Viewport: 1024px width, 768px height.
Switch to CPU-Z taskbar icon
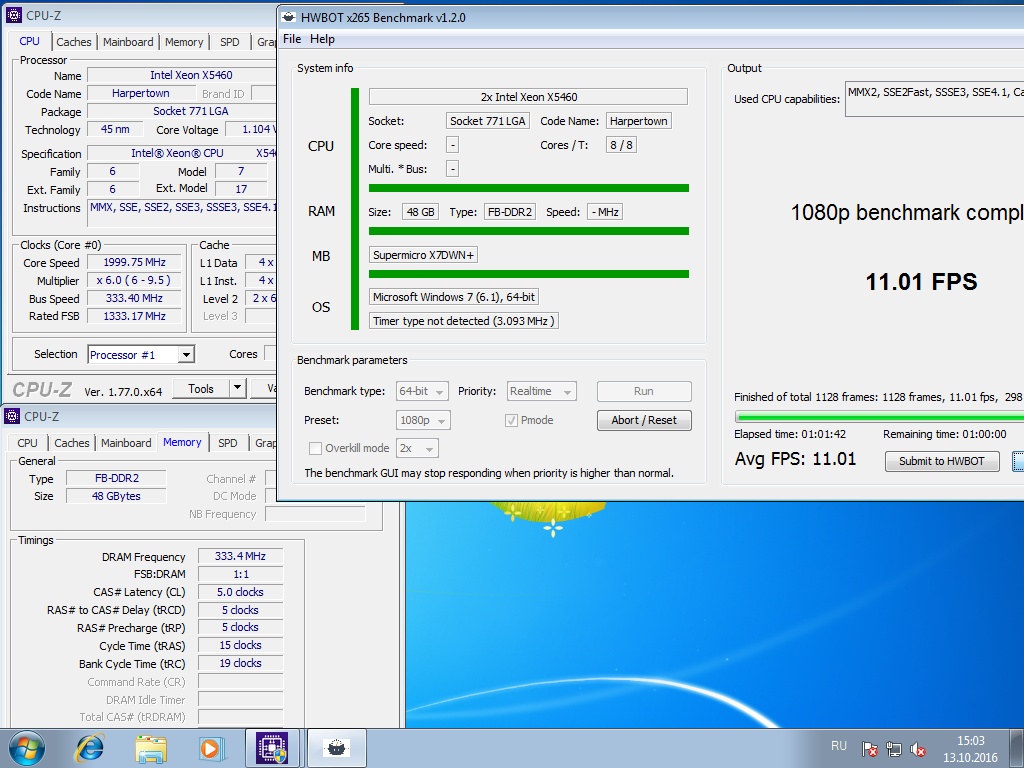pos(272,748)
